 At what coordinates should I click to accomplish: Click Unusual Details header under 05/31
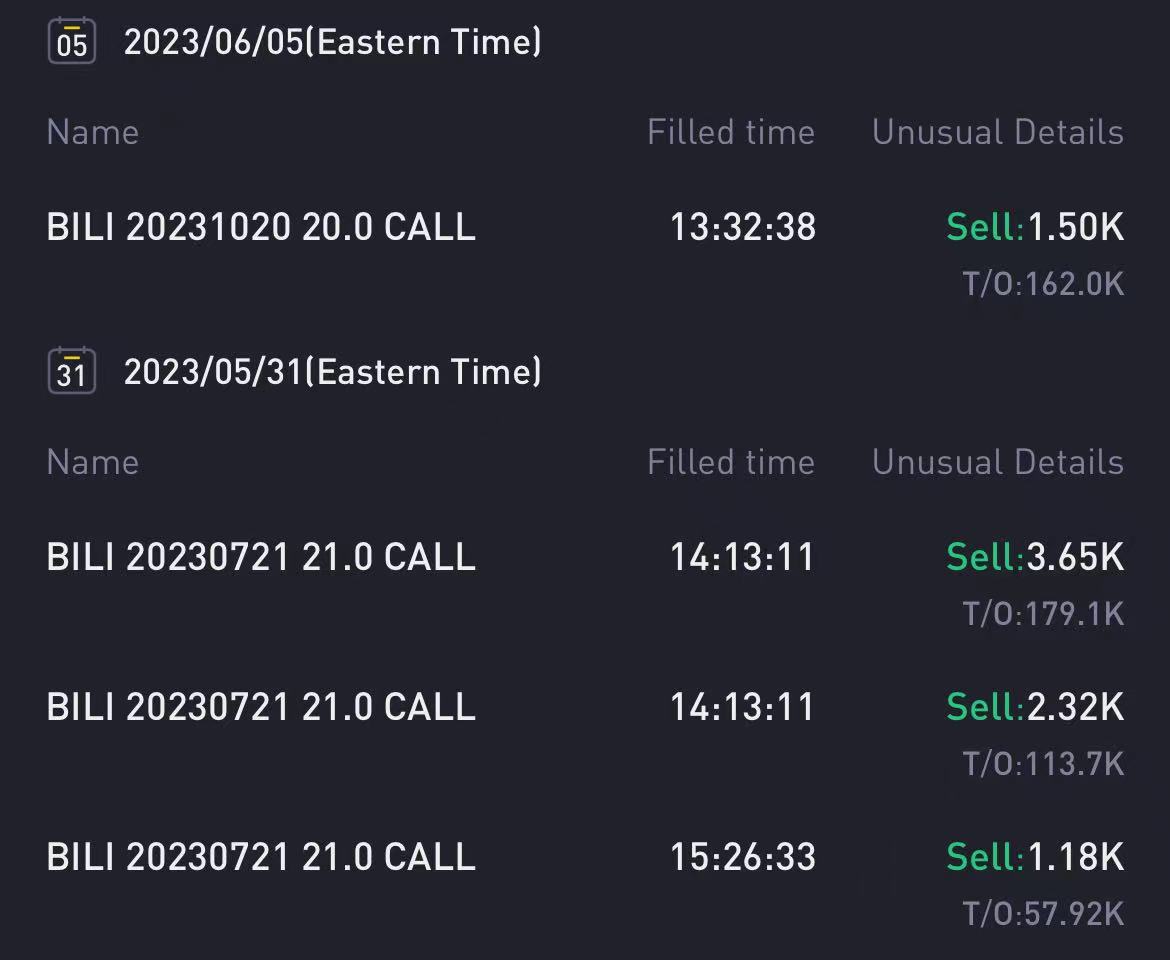(998, 462)
